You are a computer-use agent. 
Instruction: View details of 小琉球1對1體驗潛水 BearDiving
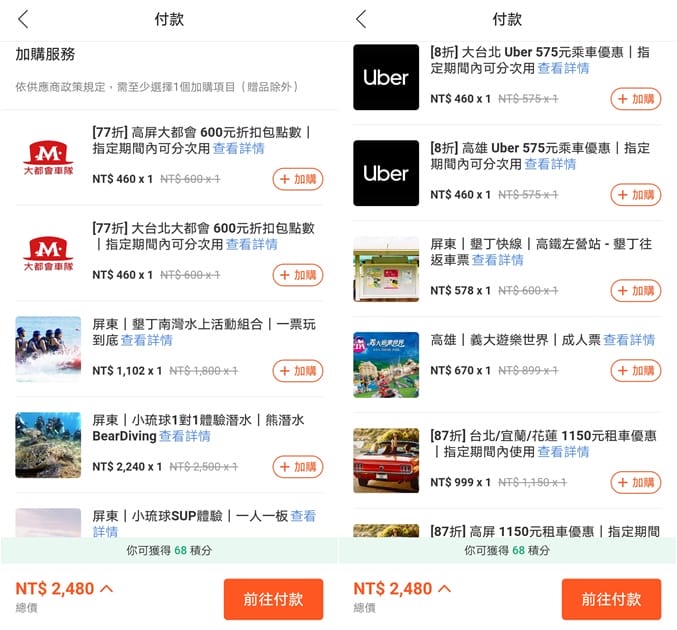pos(184,436)
